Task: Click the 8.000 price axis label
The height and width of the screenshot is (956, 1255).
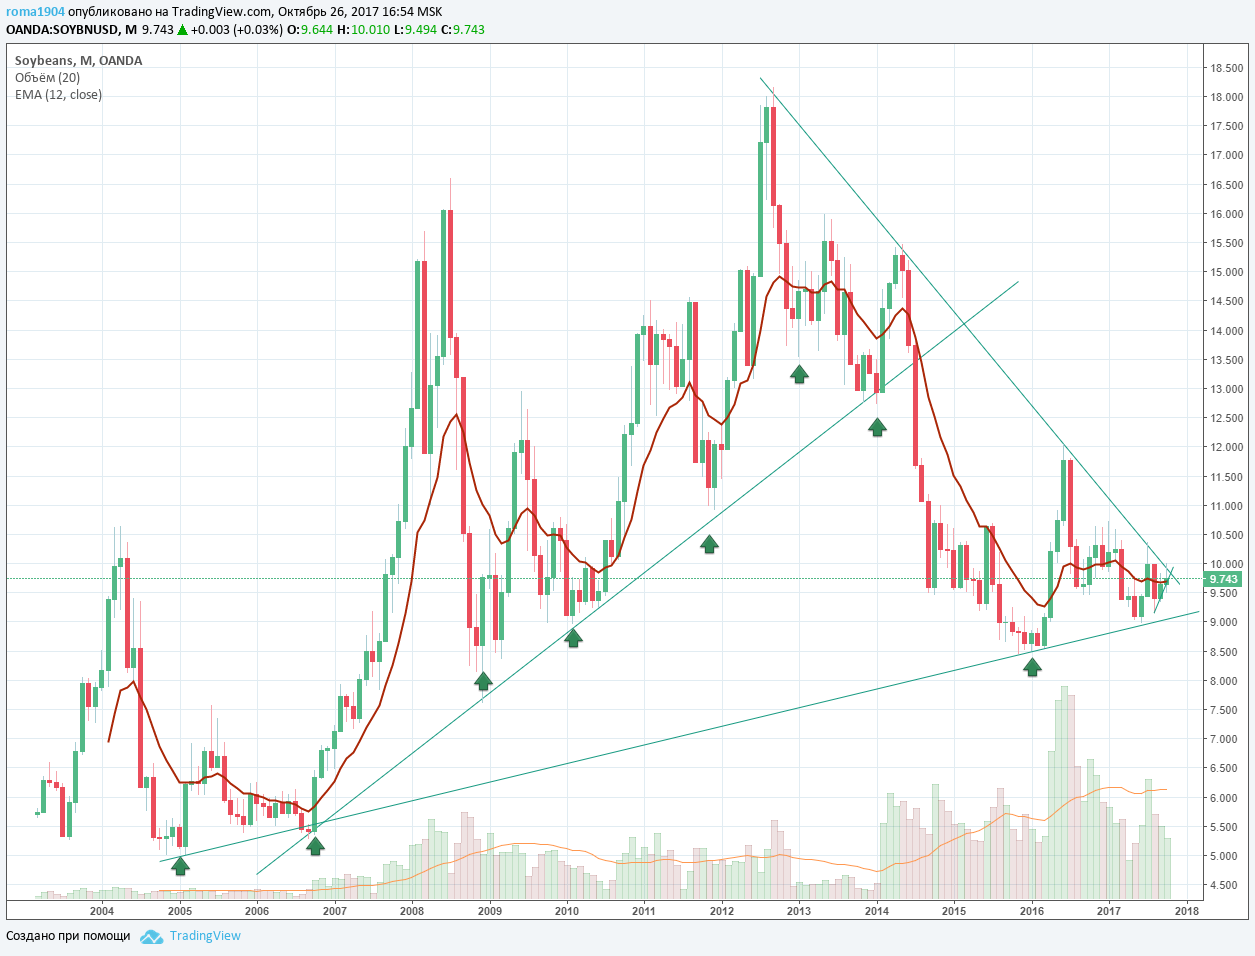Action: (x=1226, y=681)
